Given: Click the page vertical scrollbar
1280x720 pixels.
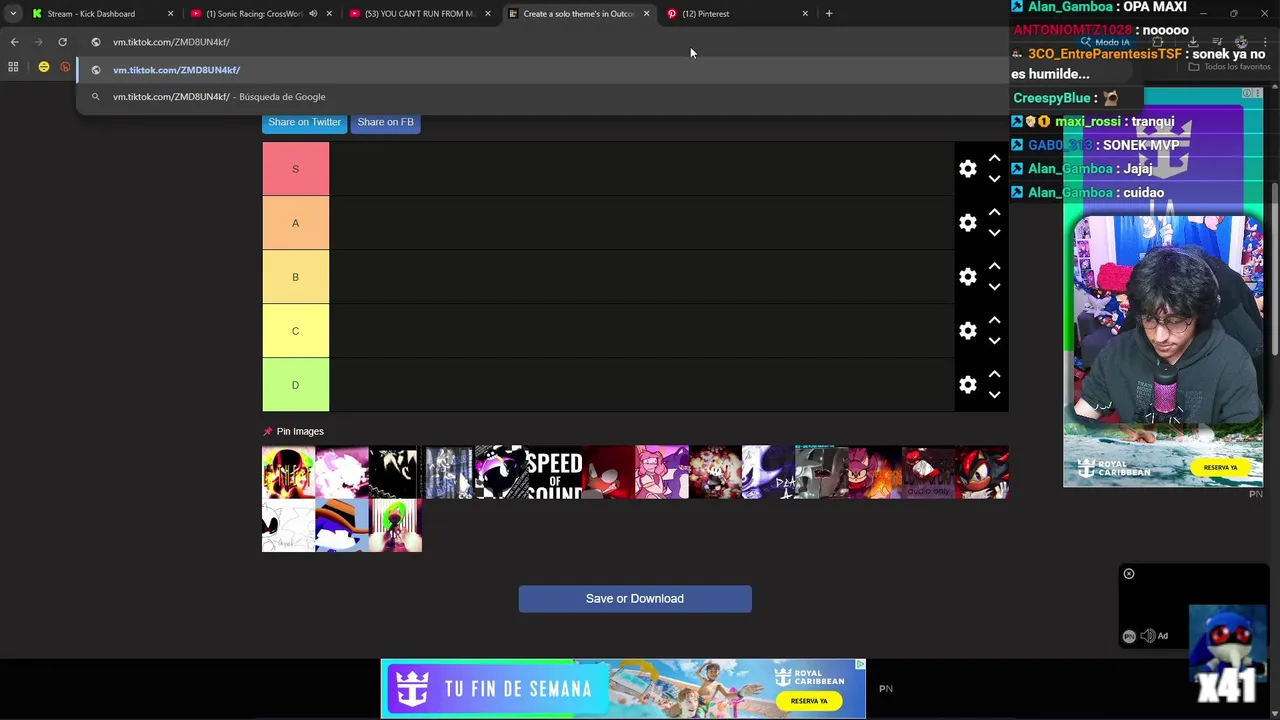Looking at the screenshot, I should [x=1274, y=270].
